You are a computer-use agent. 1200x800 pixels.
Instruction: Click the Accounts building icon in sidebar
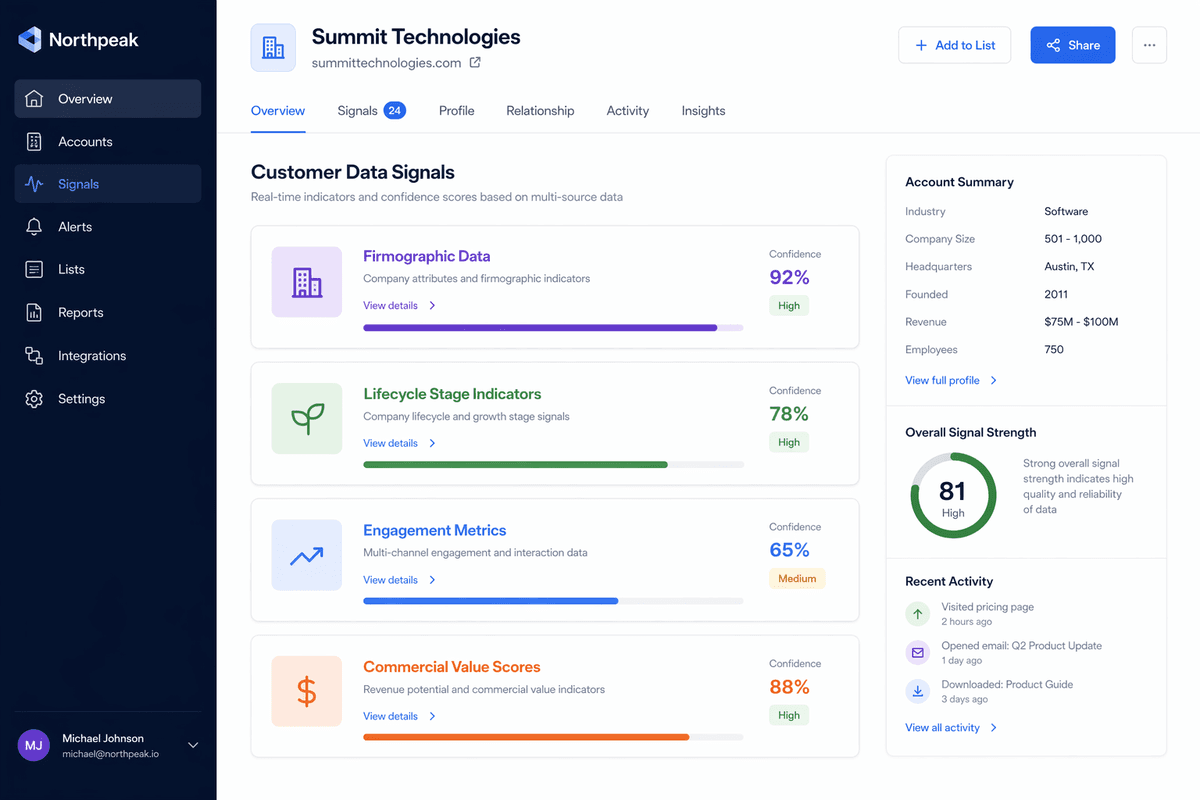click(34, 142)
